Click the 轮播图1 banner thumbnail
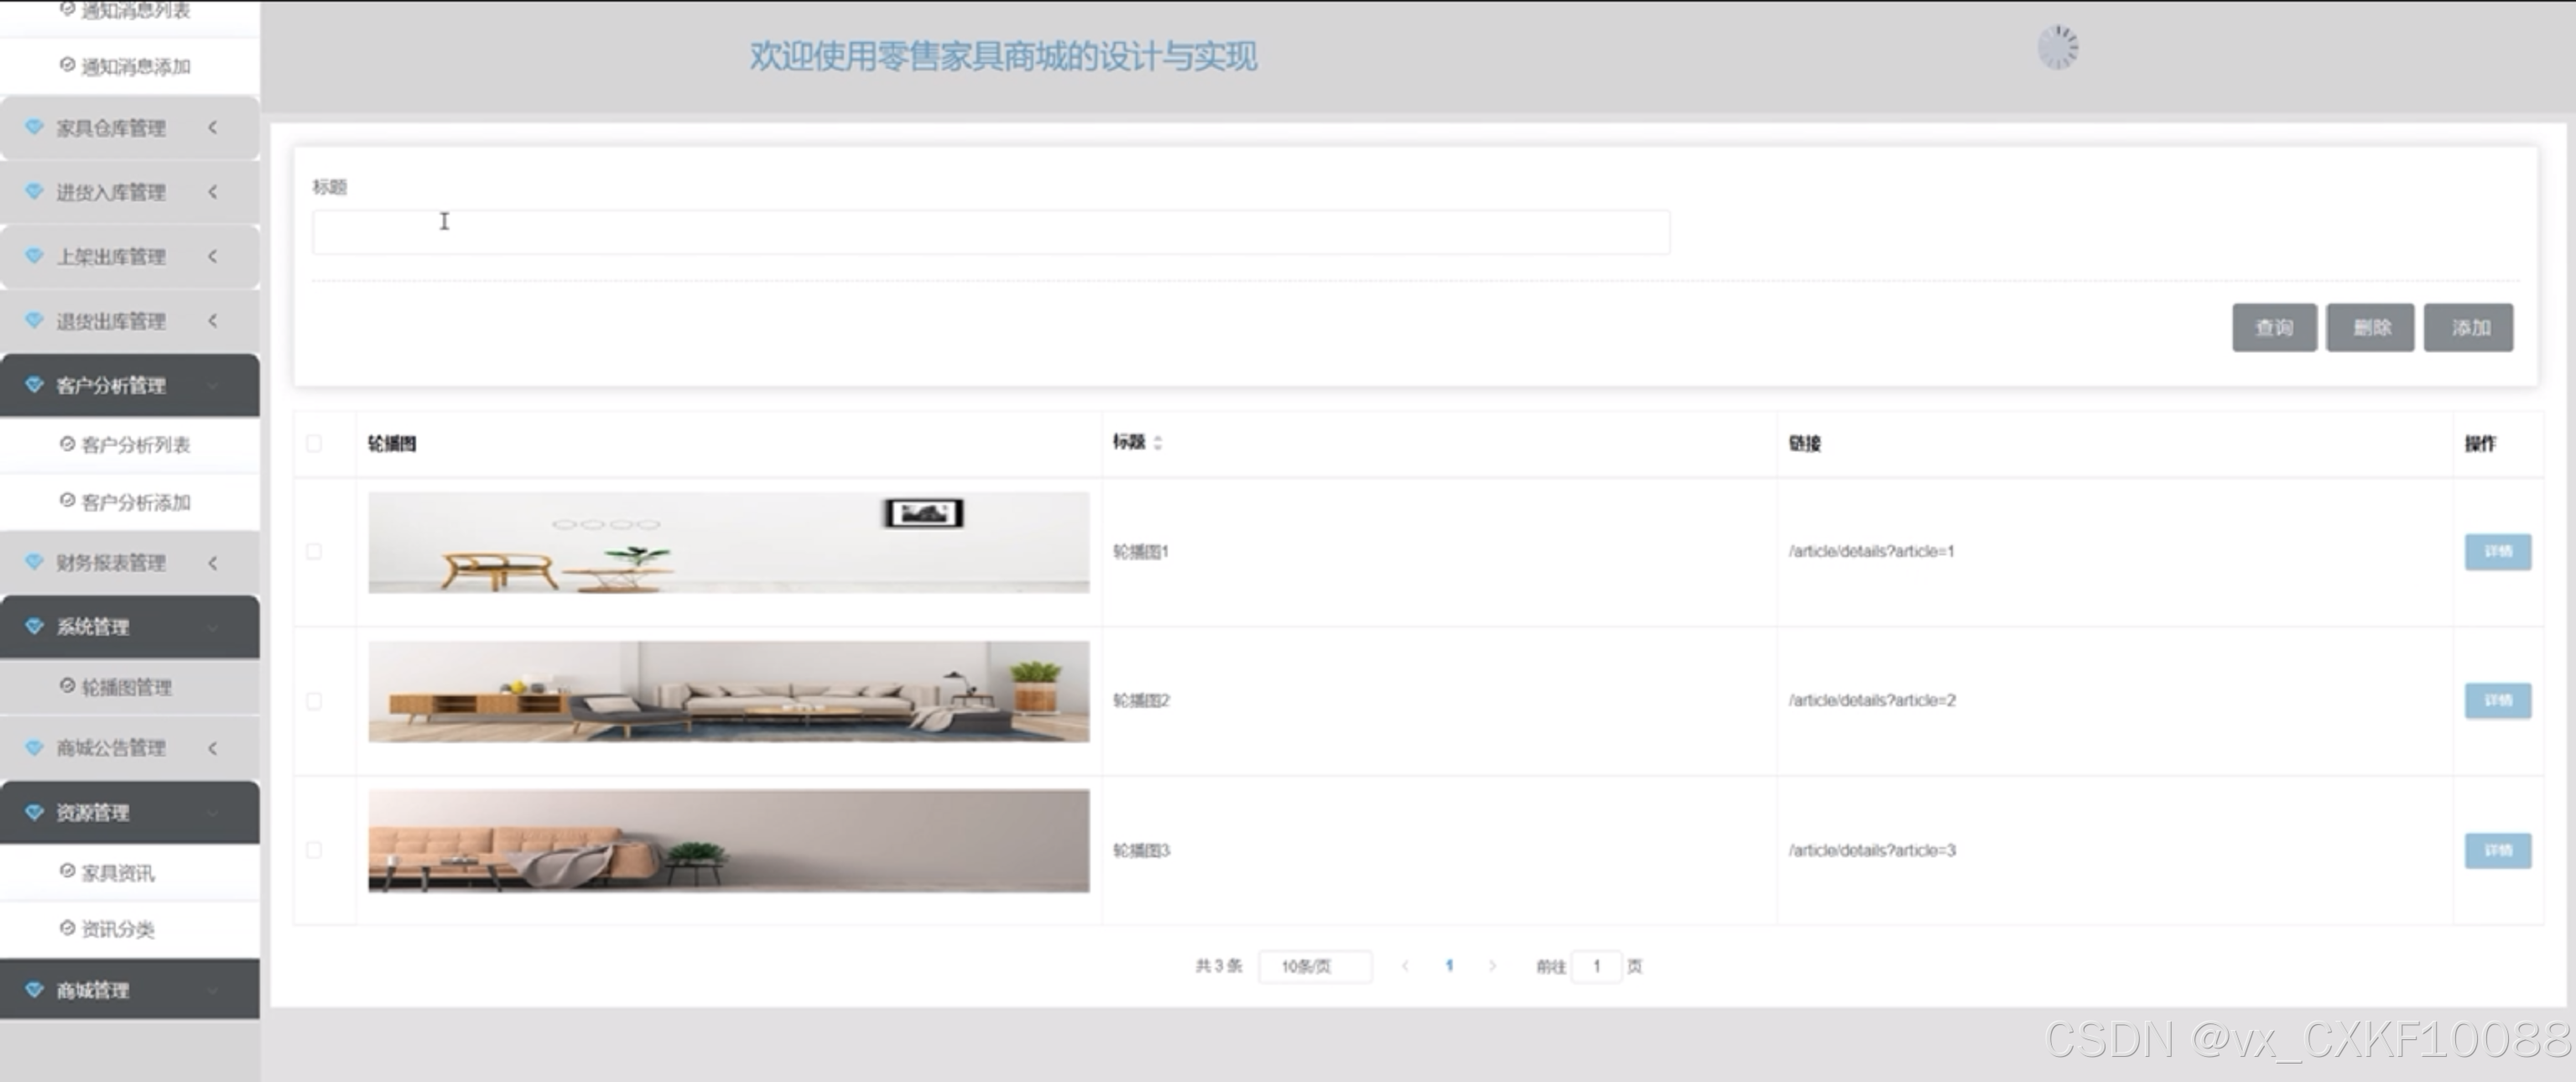This screenshot has height=1082, width=2576. [x=728, y=542]
